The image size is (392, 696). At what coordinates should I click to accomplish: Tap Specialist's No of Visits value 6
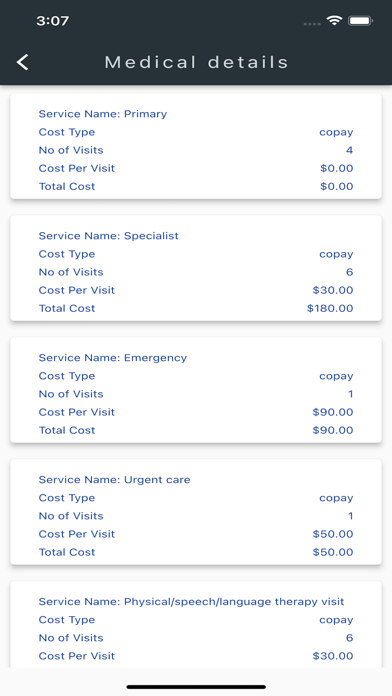pos(349,272)
